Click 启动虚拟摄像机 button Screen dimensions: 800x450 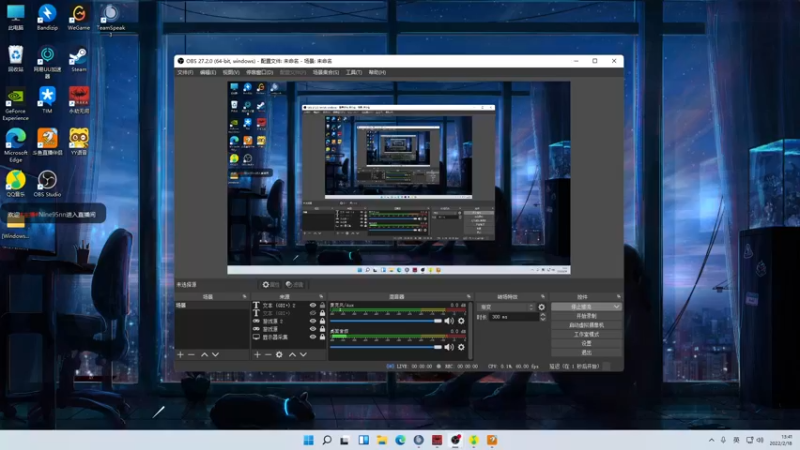click(586, 326)
